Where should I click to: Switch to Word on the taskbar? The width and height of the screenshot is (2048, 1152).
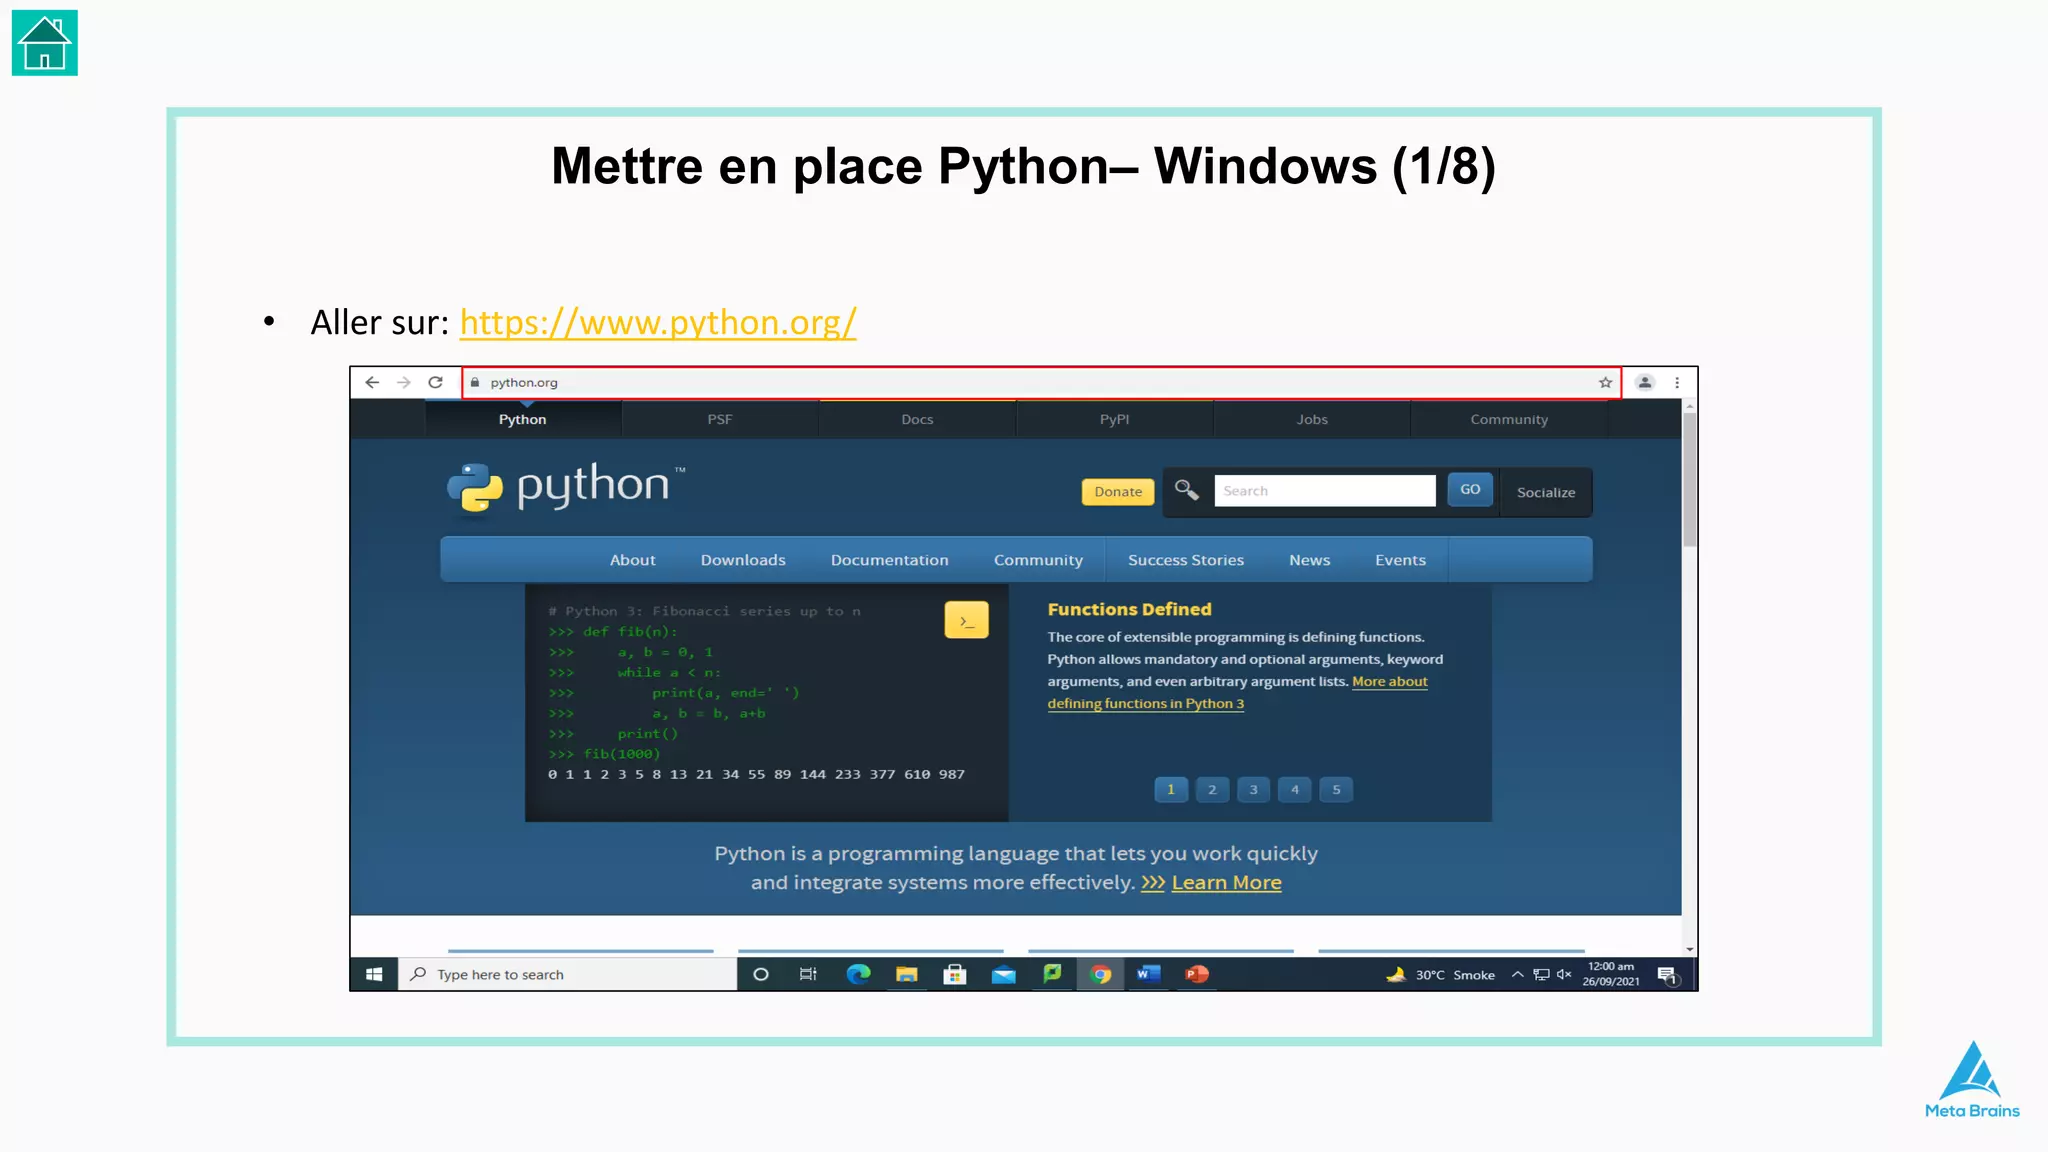(x=1148, y=974)
